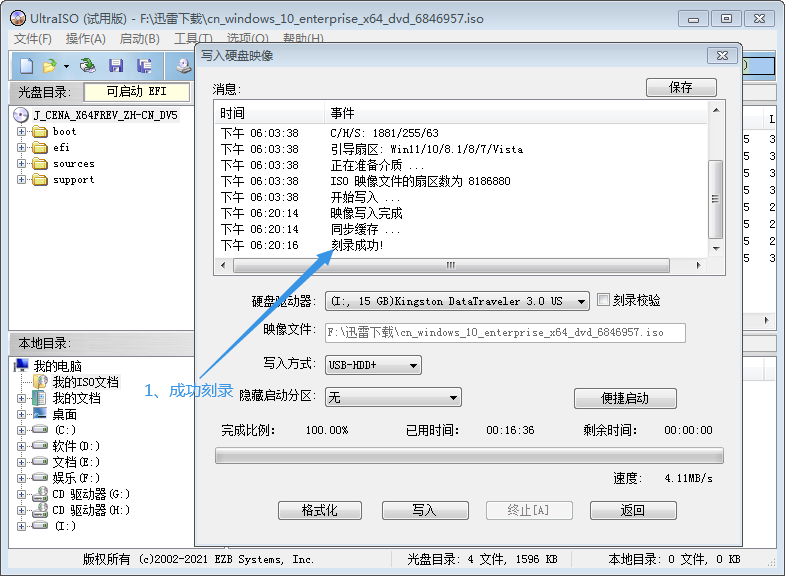Viewport: 785px width, 576px height.
Task: Click the 写入 button
Action: pos(425,510)
